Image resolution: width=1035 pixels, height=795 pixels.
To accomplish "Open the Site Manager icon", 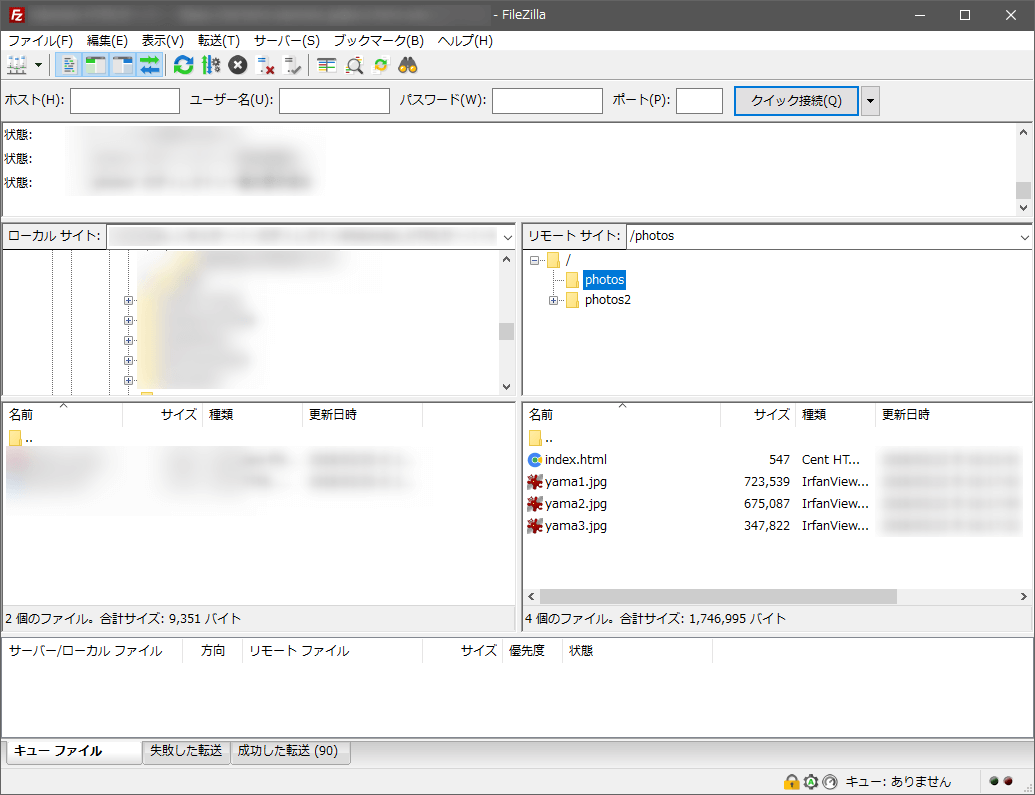I will pyautogui.click(x=17, y=66).
